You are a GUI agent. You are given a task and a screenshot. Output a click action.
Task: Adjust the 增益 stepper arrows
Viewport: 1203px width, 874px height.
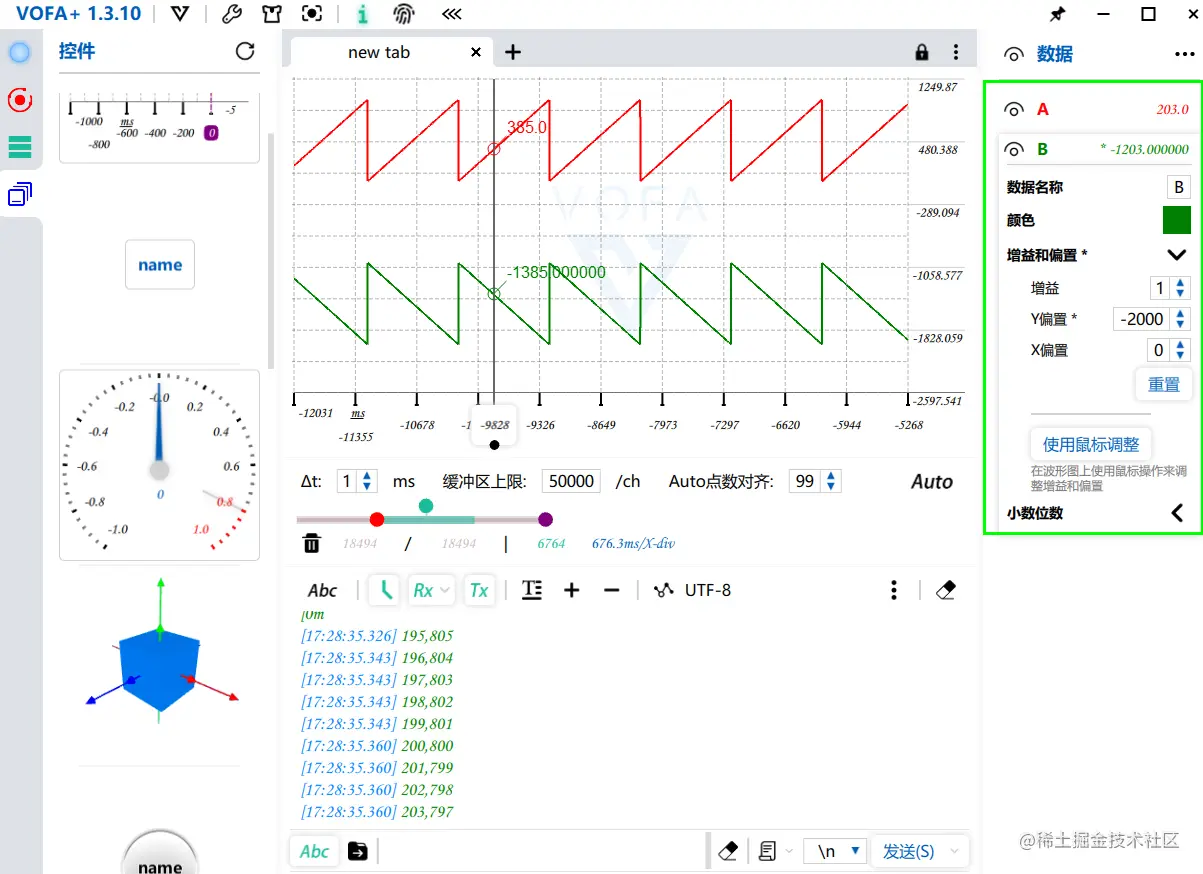tap(1181, 288)
